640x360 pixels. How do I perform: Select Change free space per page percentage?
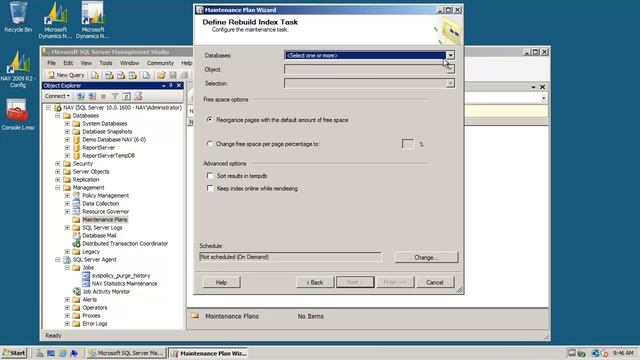210,144
